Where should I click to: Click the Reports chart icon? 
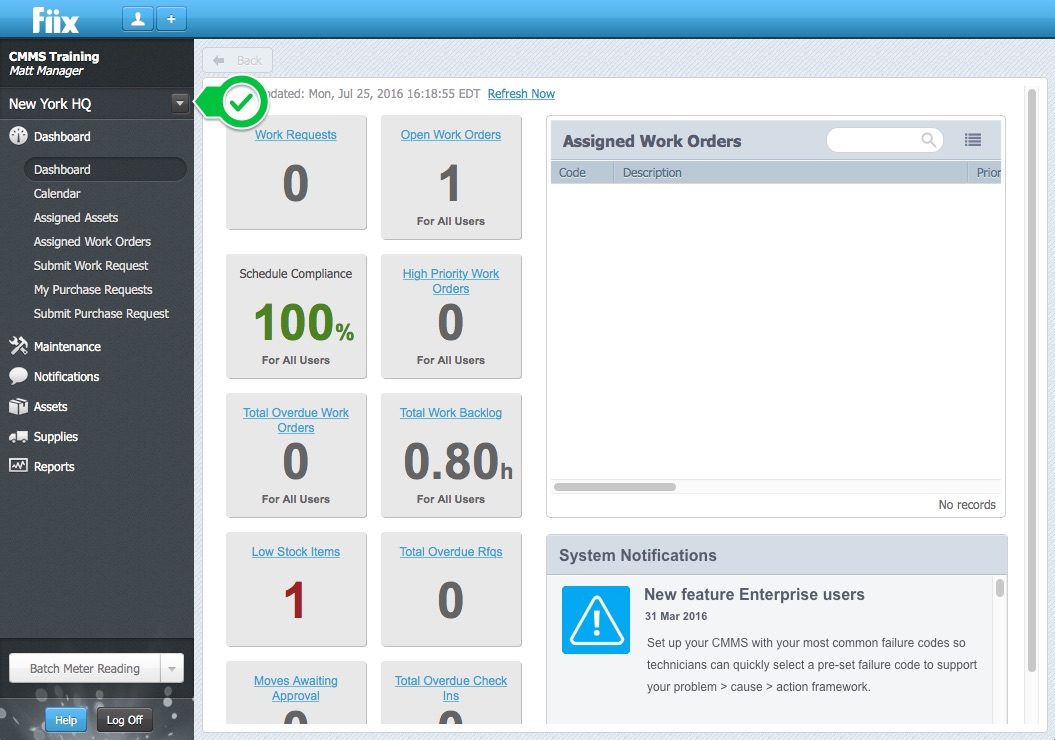click(18, 466)
